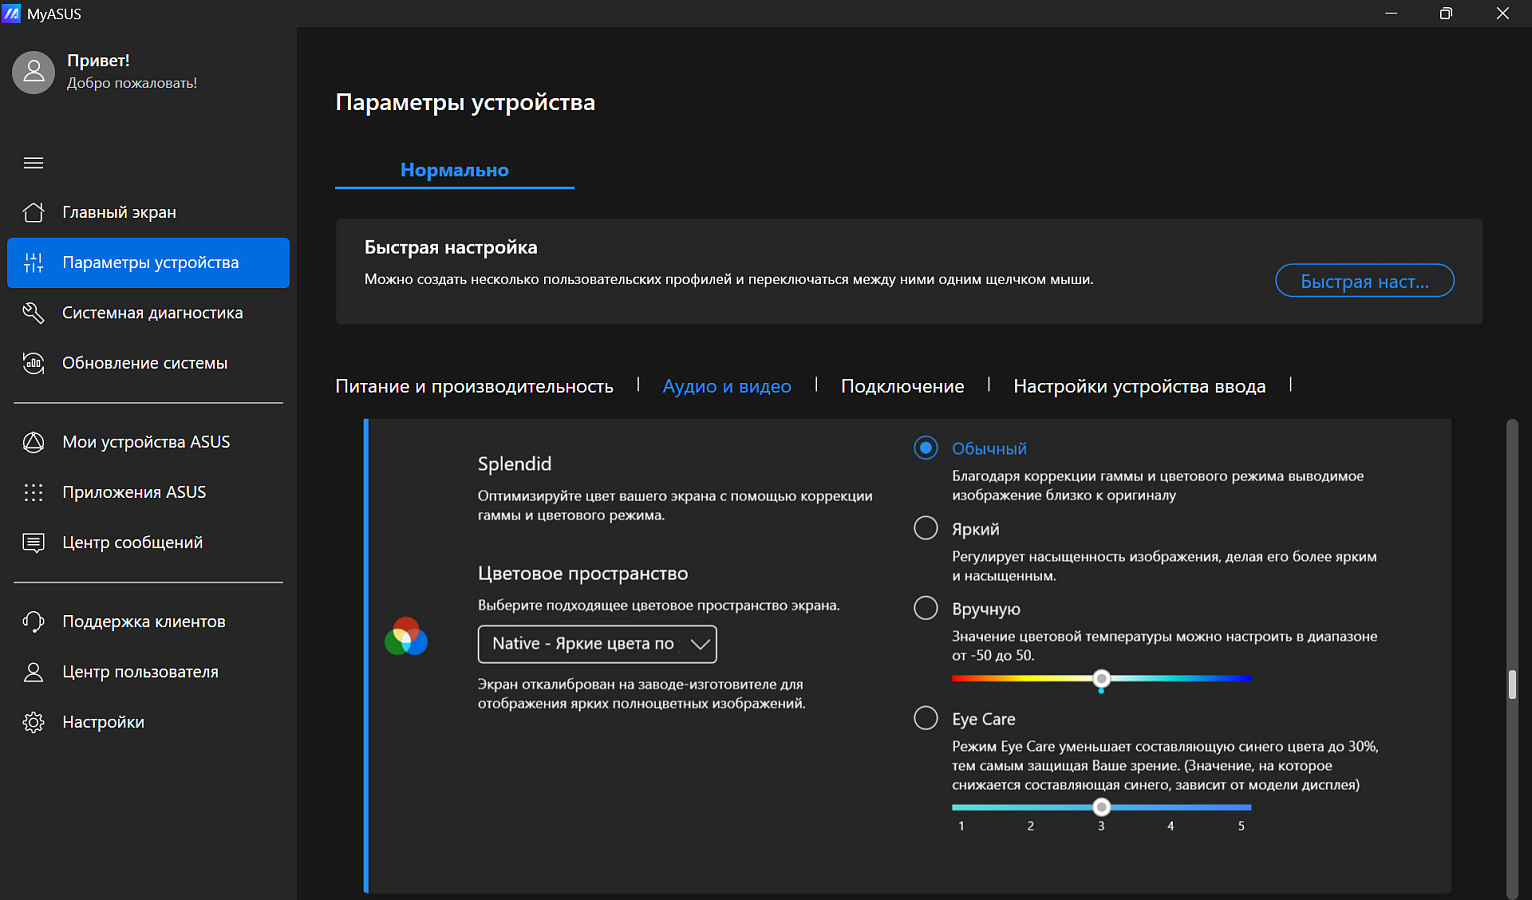Viewport: 1532px width, 900px height.
Task: Select the Яркий color mode
Action: [926, 528]
